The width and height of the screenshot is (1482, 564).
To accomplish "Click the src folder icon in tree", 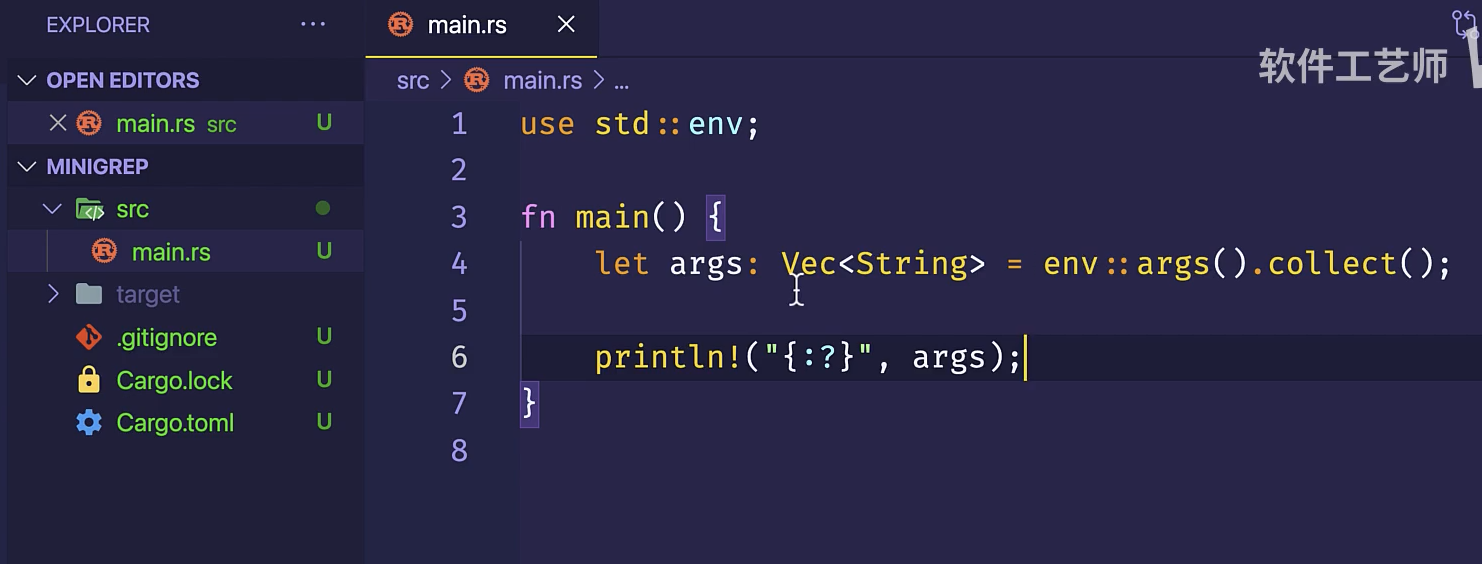I will pyautogui.click(x=90, y=210).
